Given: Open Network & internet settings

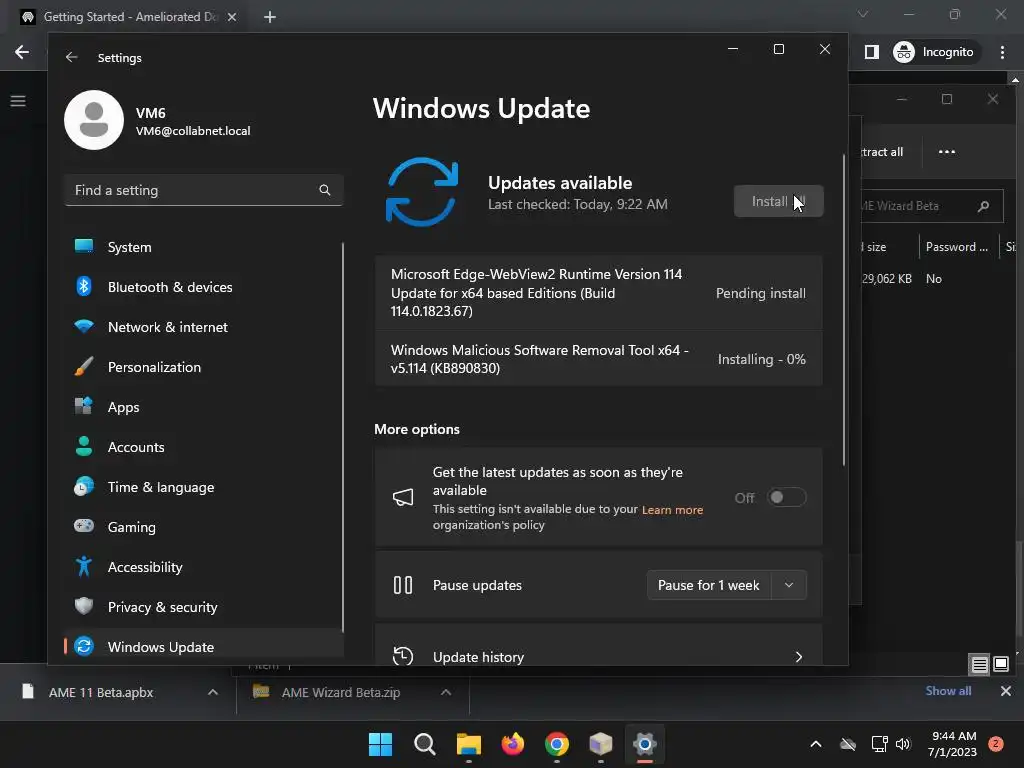Looking at the screenshot, I should tap(202, 327).
